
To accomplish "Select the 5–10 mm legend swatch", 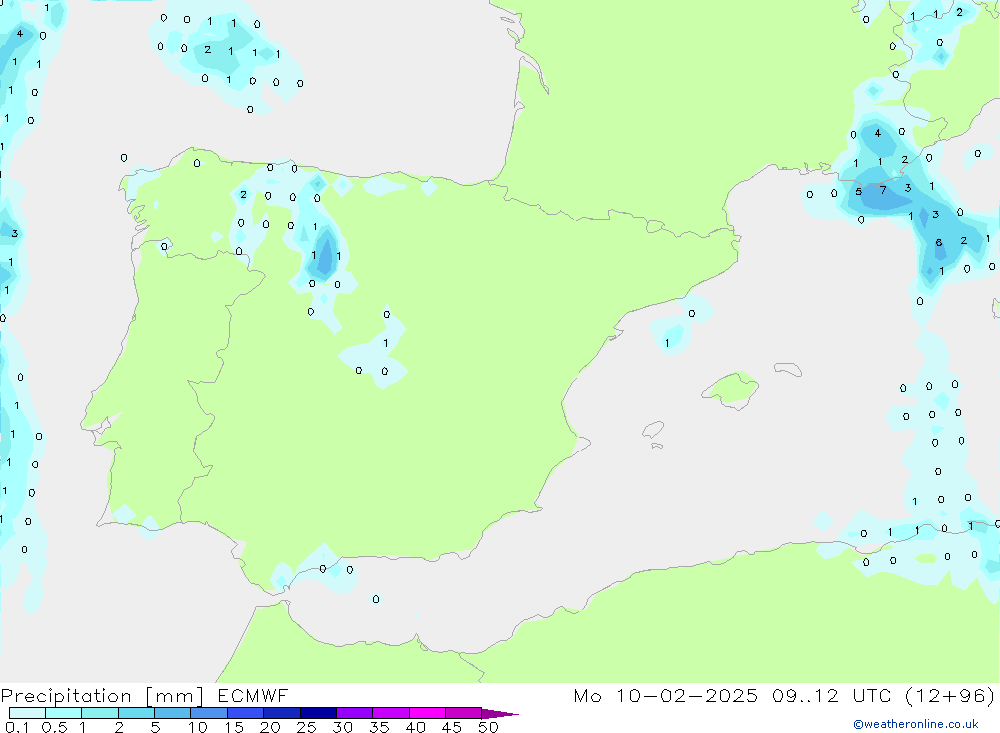I will 172,713.
